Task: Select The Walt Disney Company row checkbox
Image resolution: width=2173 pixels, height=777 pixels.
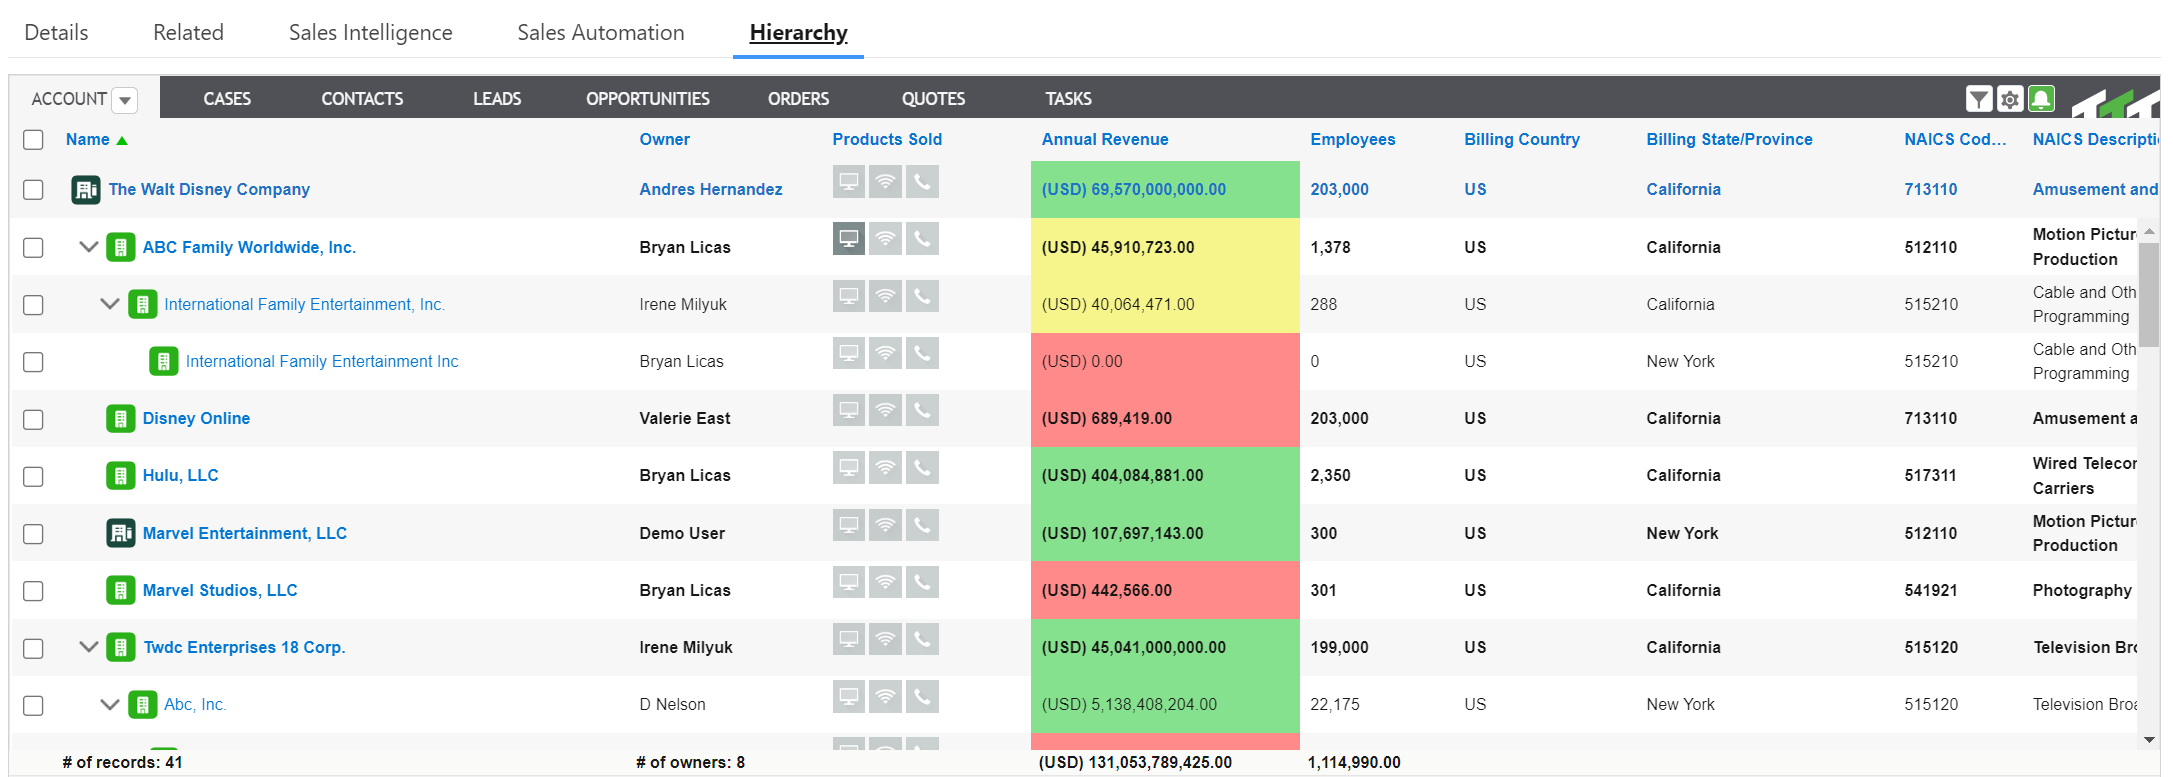Action: click(x=33, y=189)
